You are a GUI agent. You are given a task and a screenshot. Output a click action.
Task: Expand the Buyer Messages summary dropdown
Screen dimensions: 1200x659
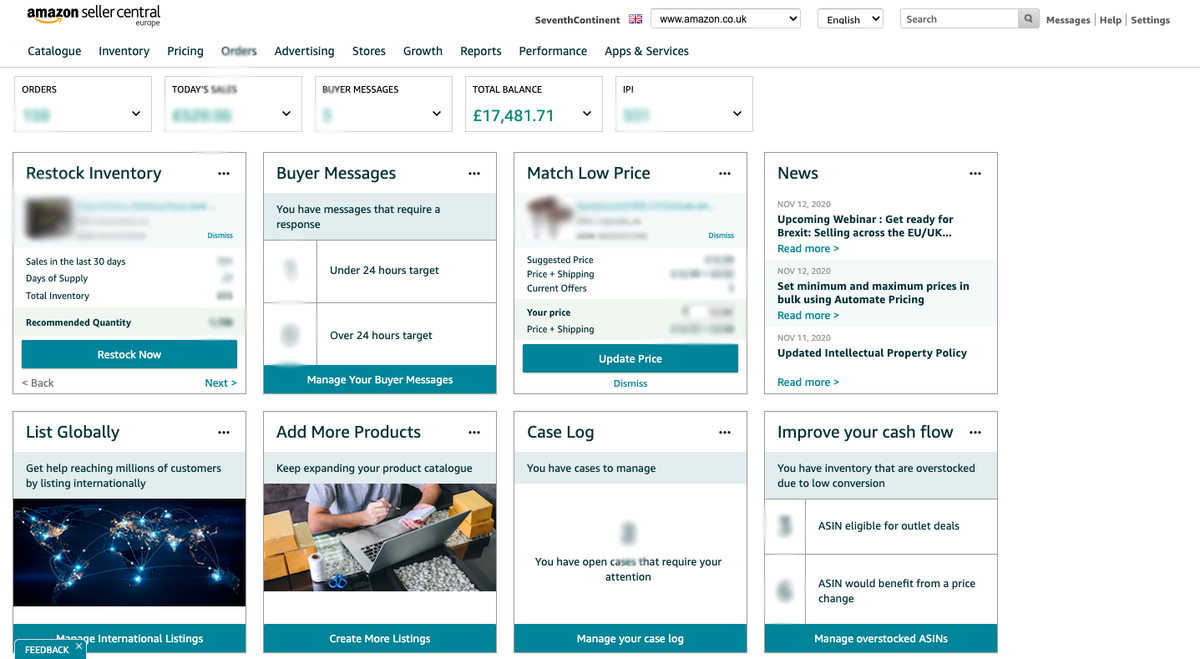(436, 114)
